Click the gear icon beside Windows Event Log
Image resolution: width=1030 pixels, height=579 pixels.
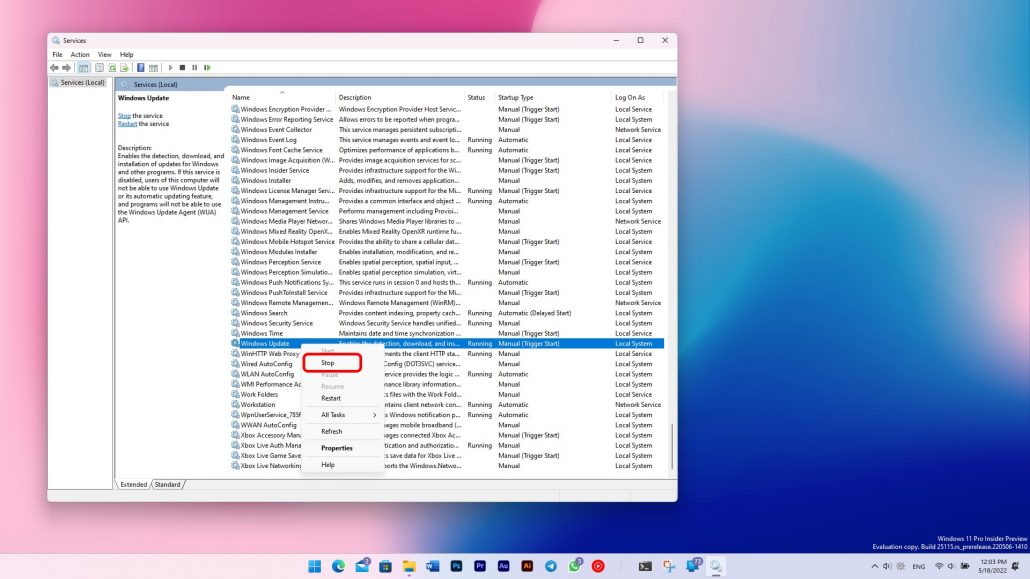pos(235,140)
